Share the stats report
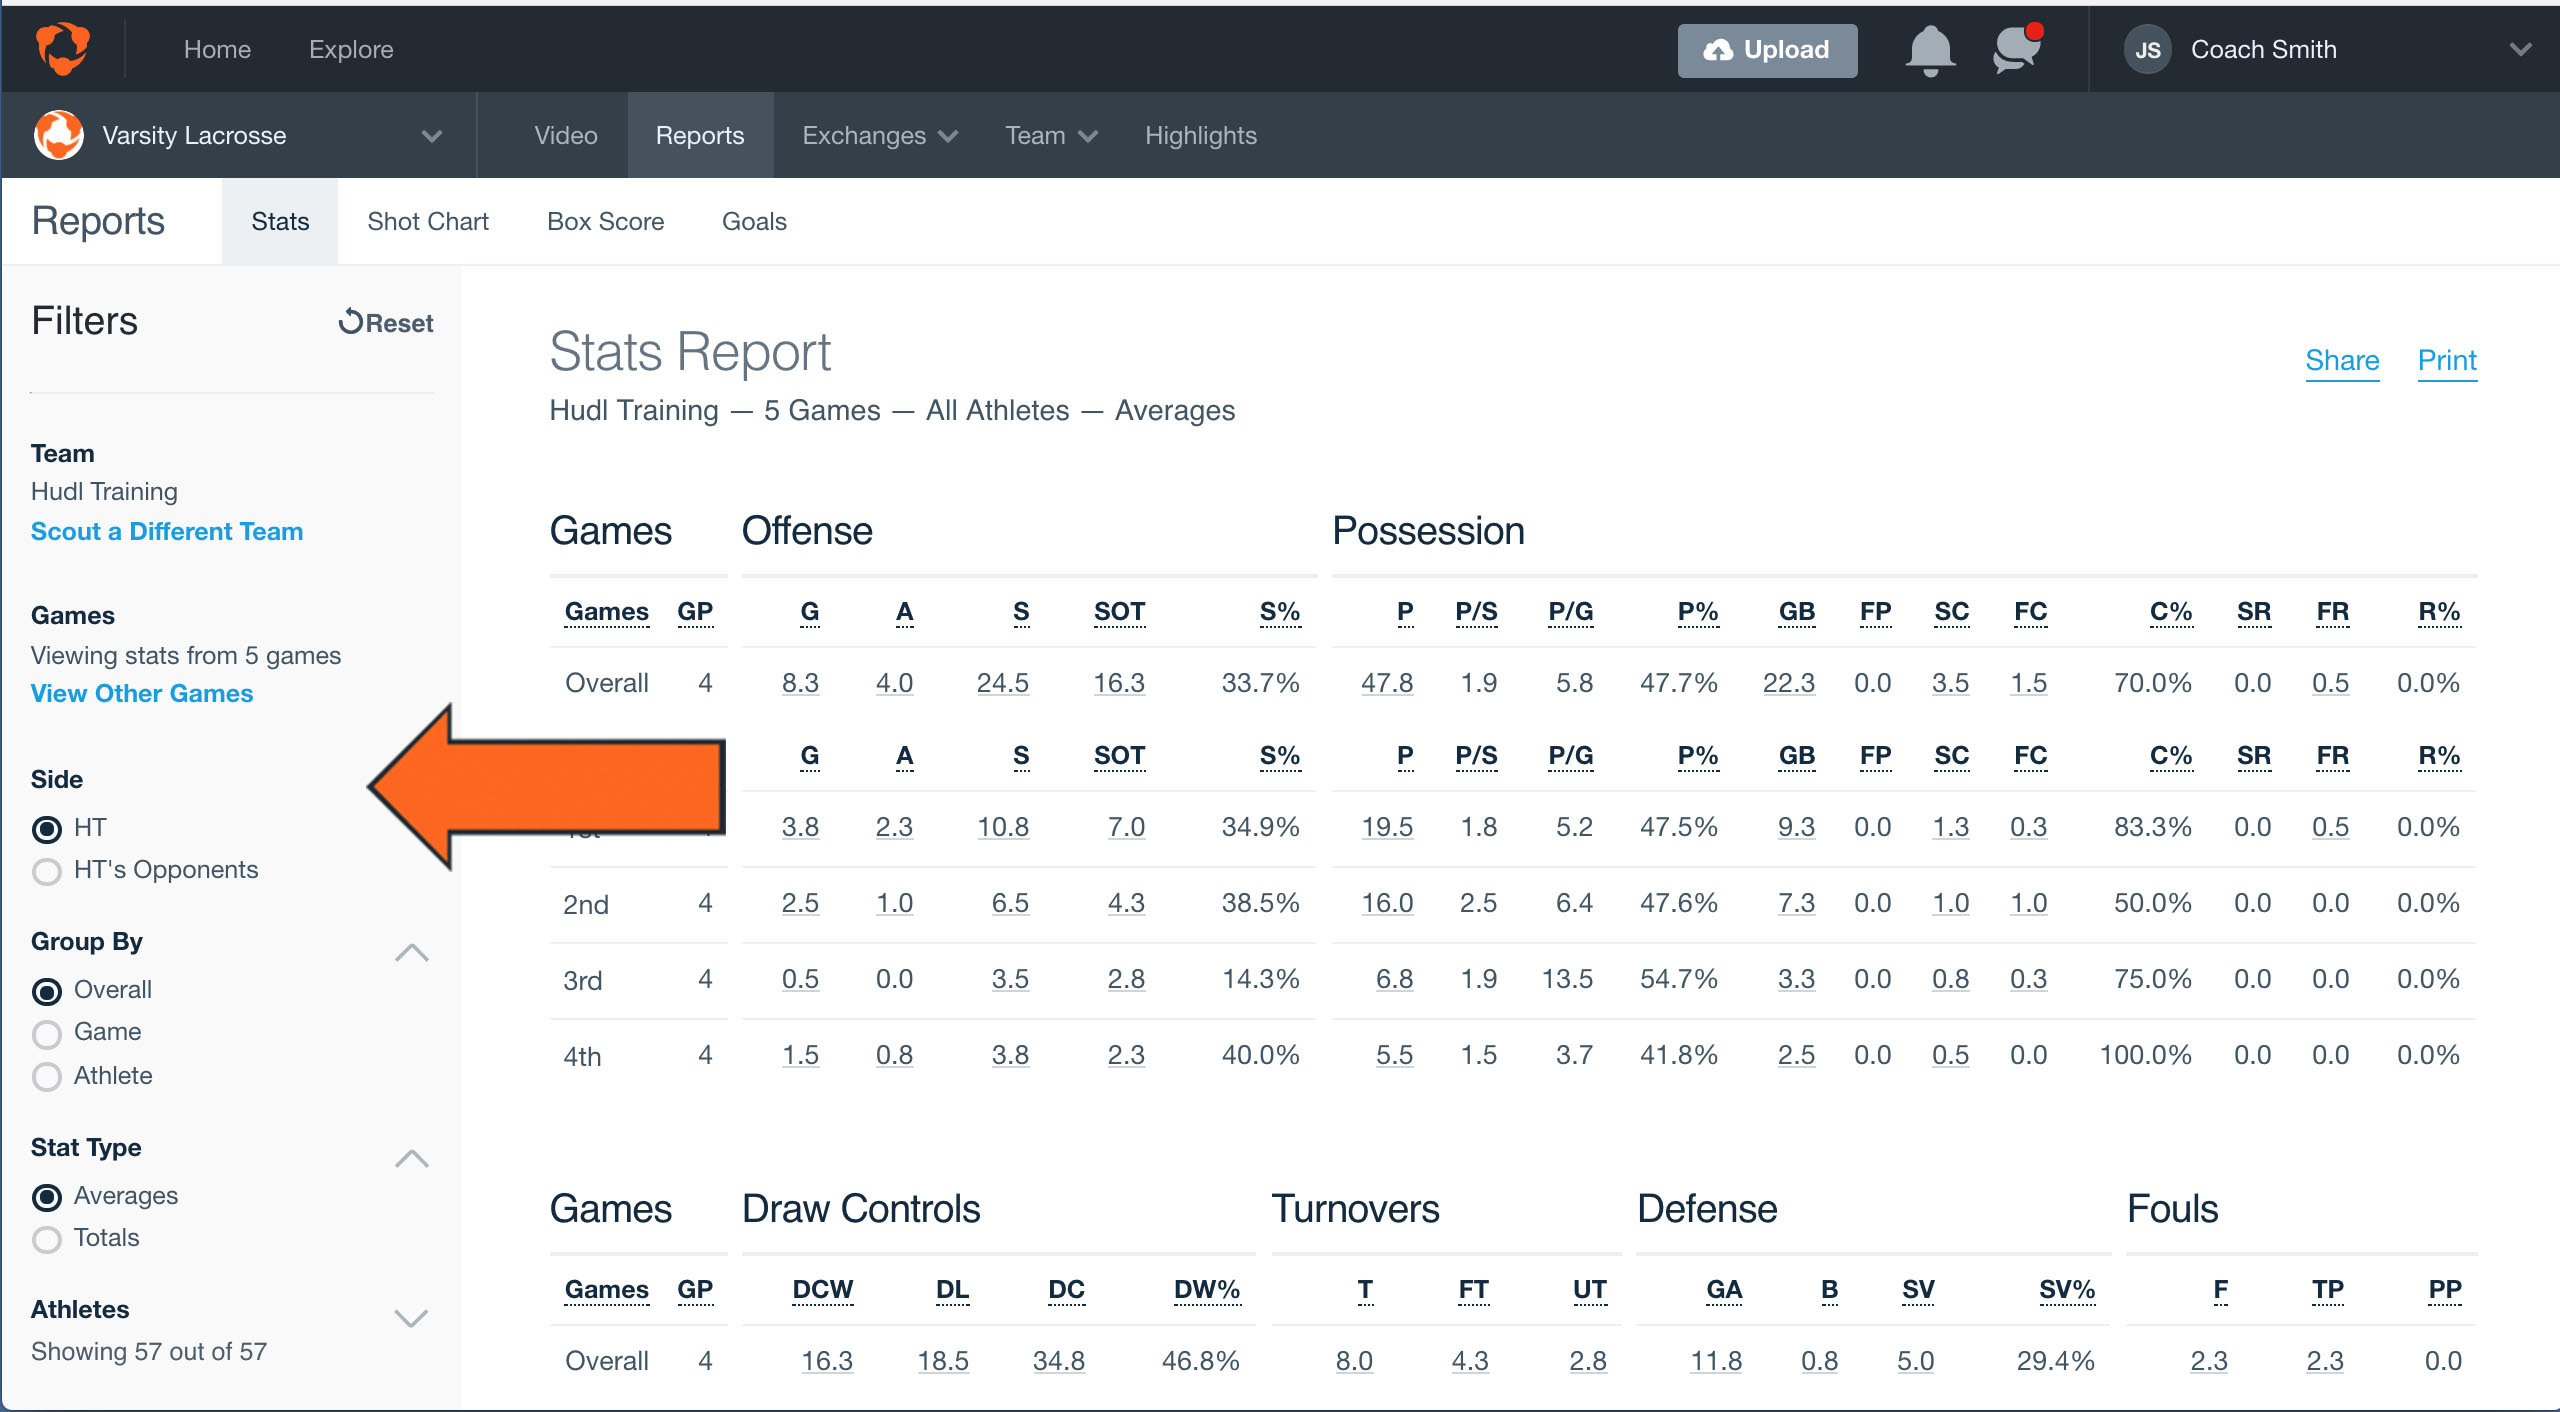The height and width of the screenshot is (1412, 2560). point(2341,361)
